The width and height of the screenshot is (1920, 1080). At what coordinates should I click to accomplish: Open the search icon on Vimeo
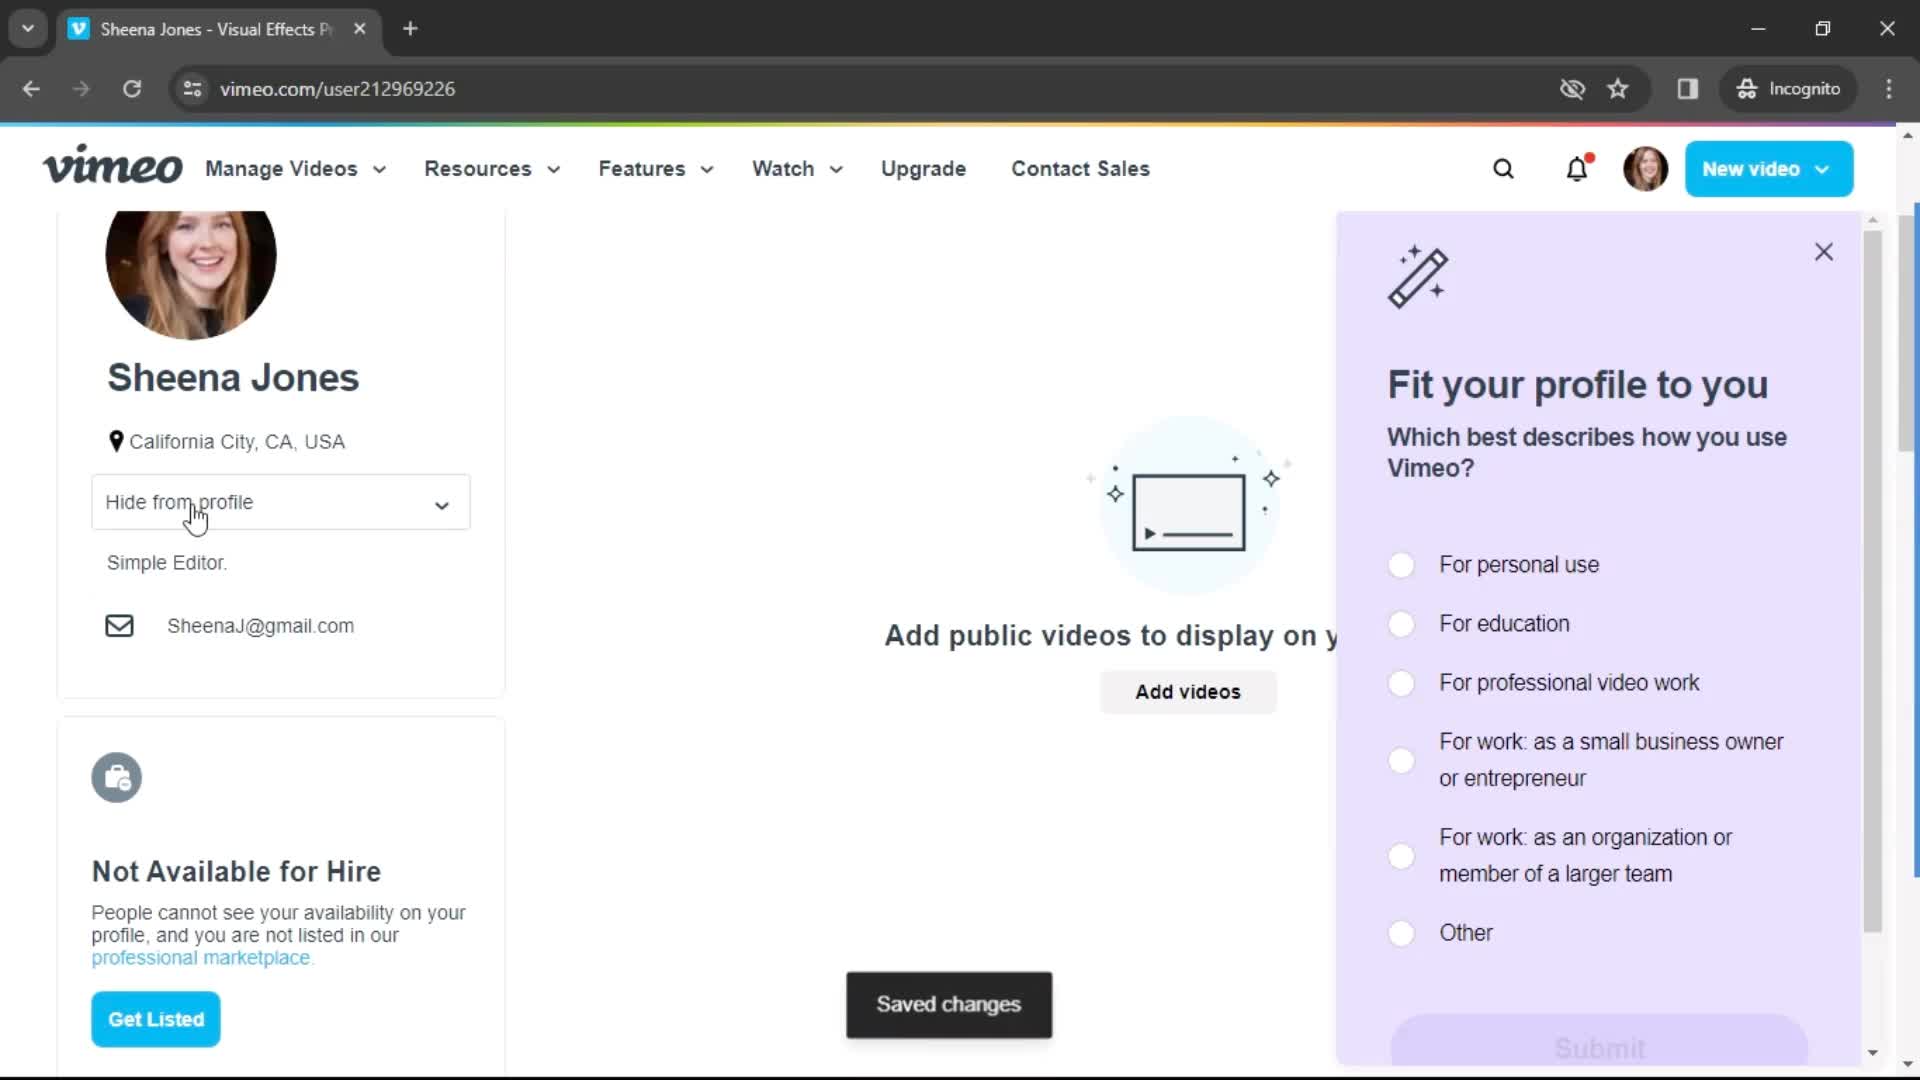coord(1502,169)
